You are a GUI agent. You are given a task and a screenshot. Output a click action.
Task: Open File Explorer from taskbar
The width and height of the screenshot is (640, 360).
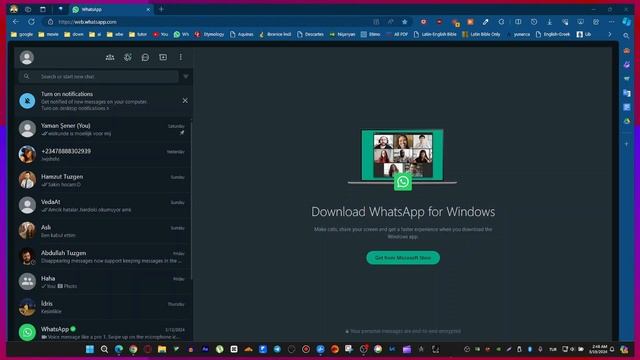pyautogui.click(x=162, y=349)
